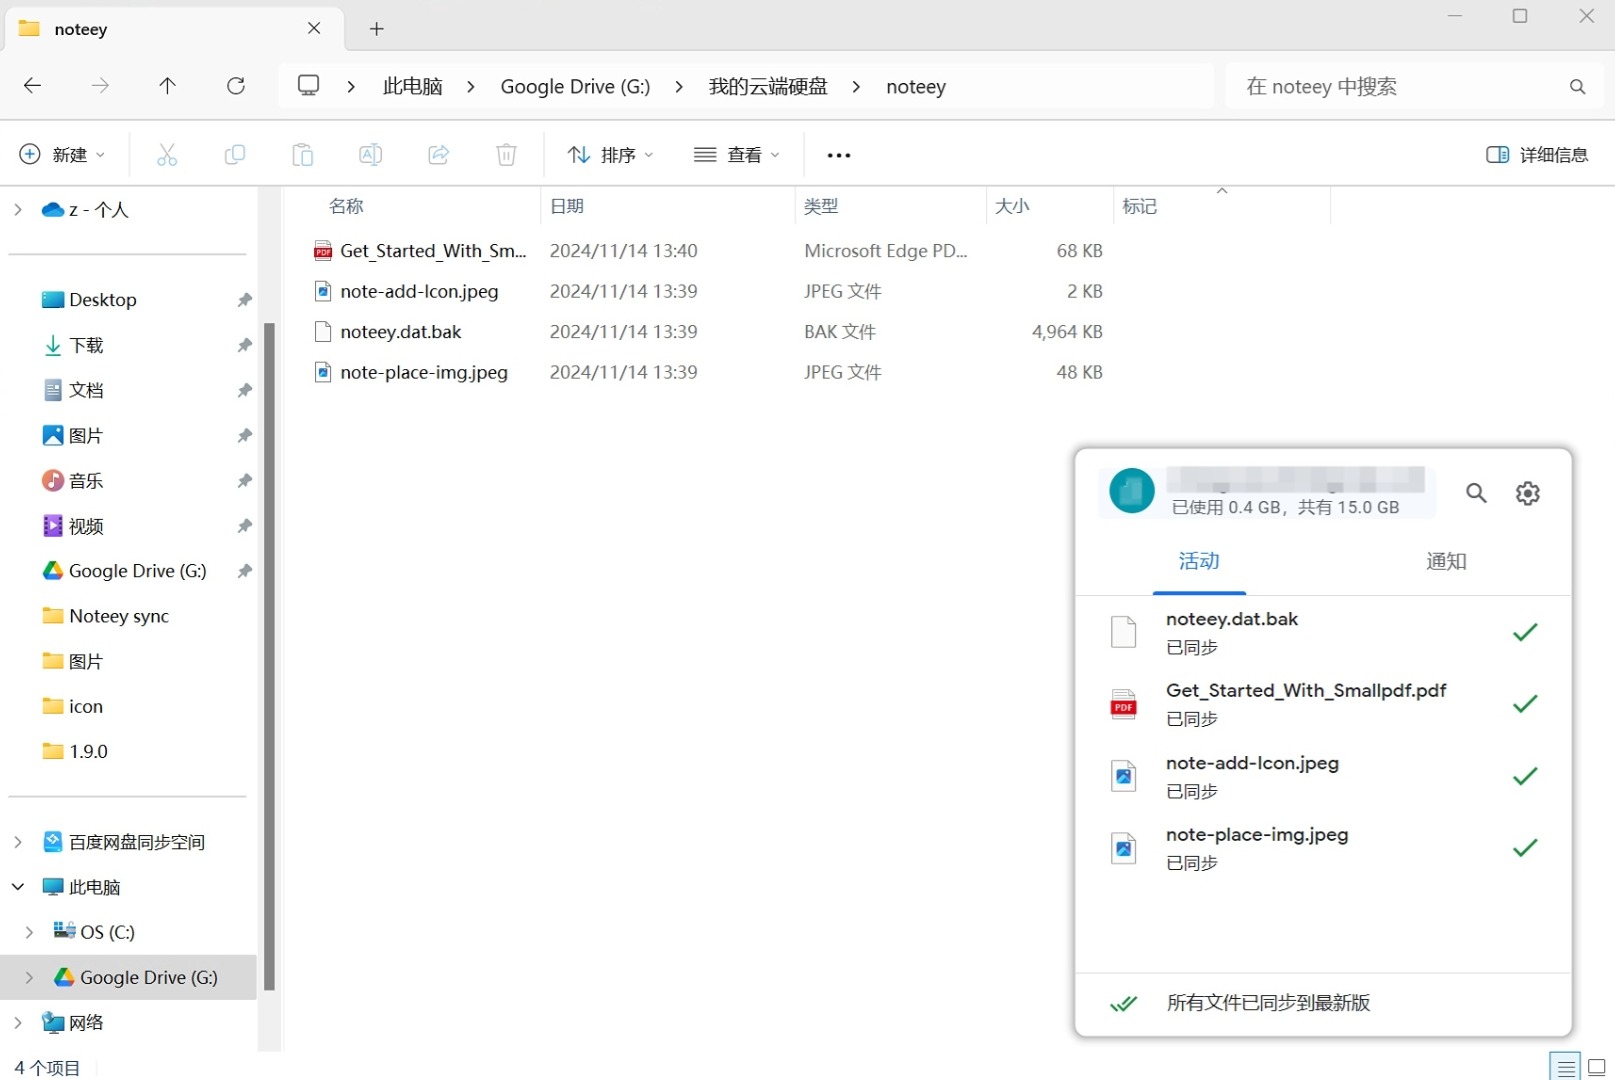Go back with the back arrow
This screenshot has width=1615, height=1080.
[32, 86]
